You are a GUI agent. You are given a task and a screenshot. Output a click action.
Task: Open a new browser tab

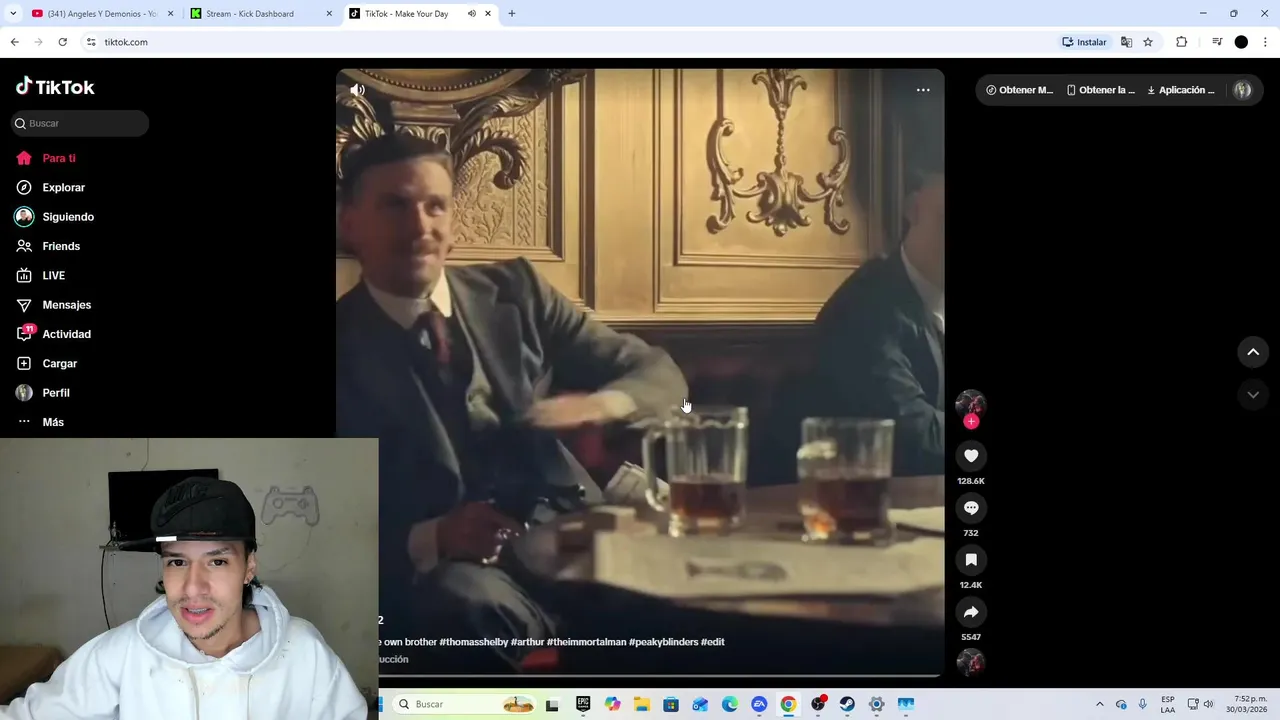pyautogui.click(x=512, y=14)
